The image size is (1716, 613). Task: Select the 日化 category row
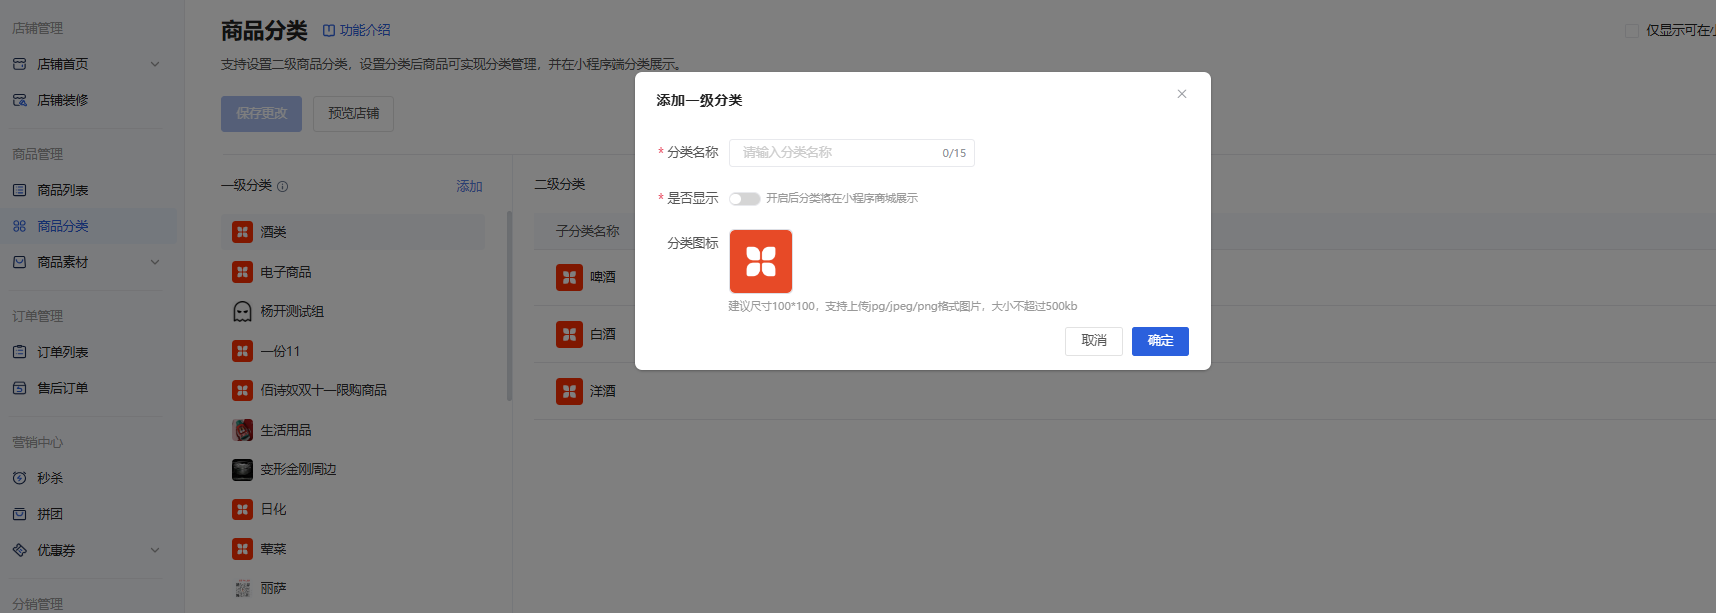353,509
